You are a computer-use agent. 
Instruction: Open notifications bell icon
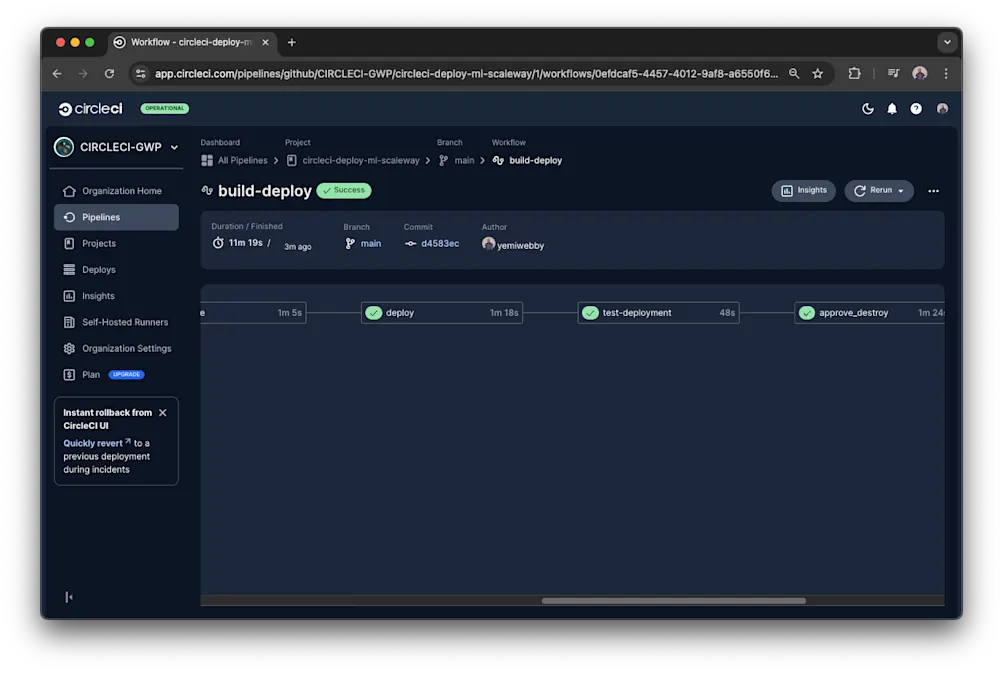tap(892, 109)
